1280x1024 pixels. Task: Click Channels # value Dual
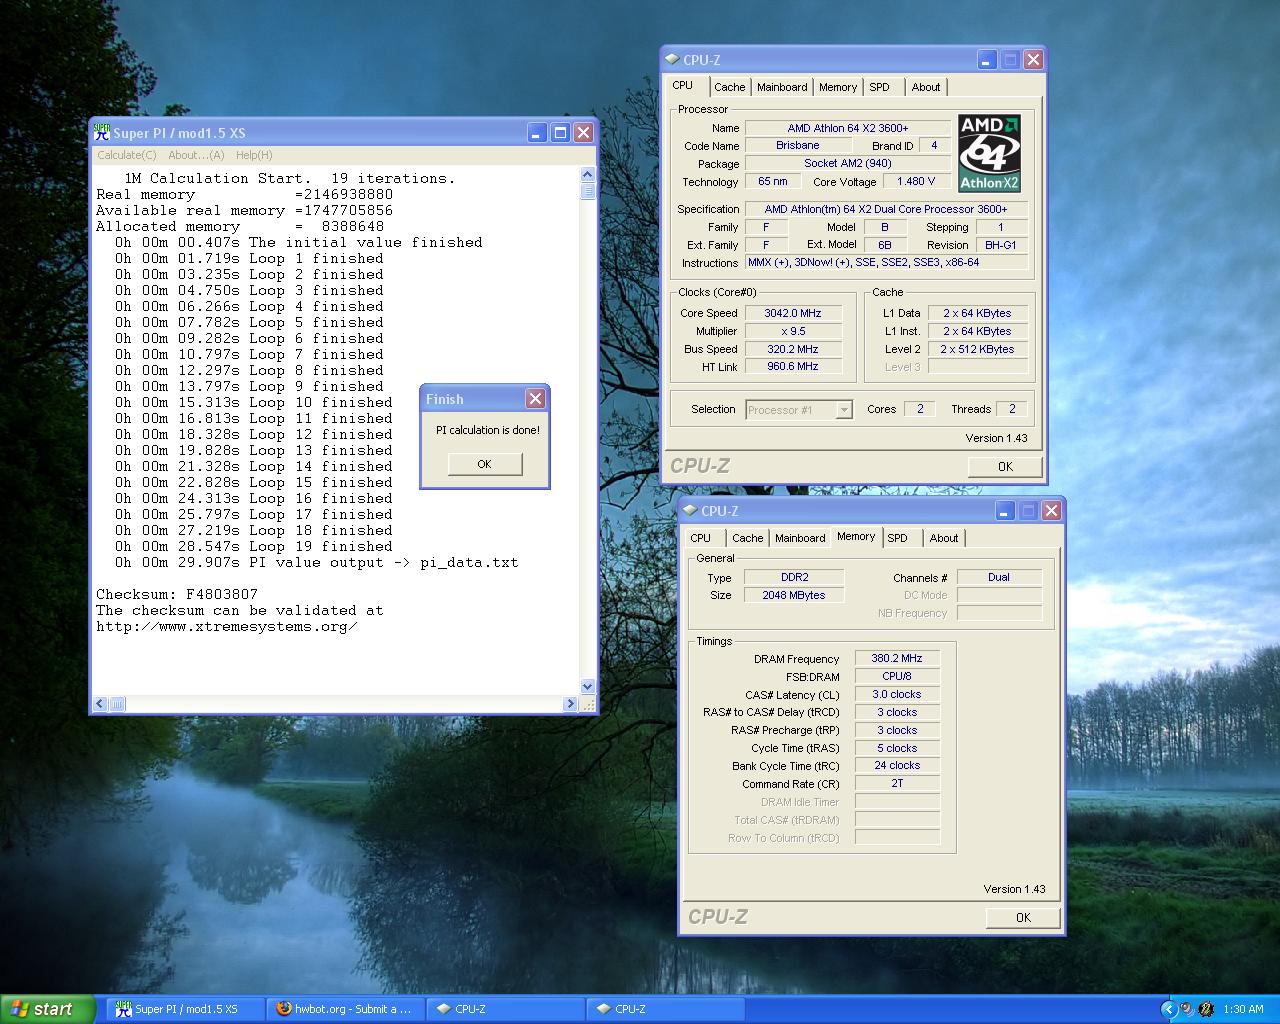click(x=999, y=577)
